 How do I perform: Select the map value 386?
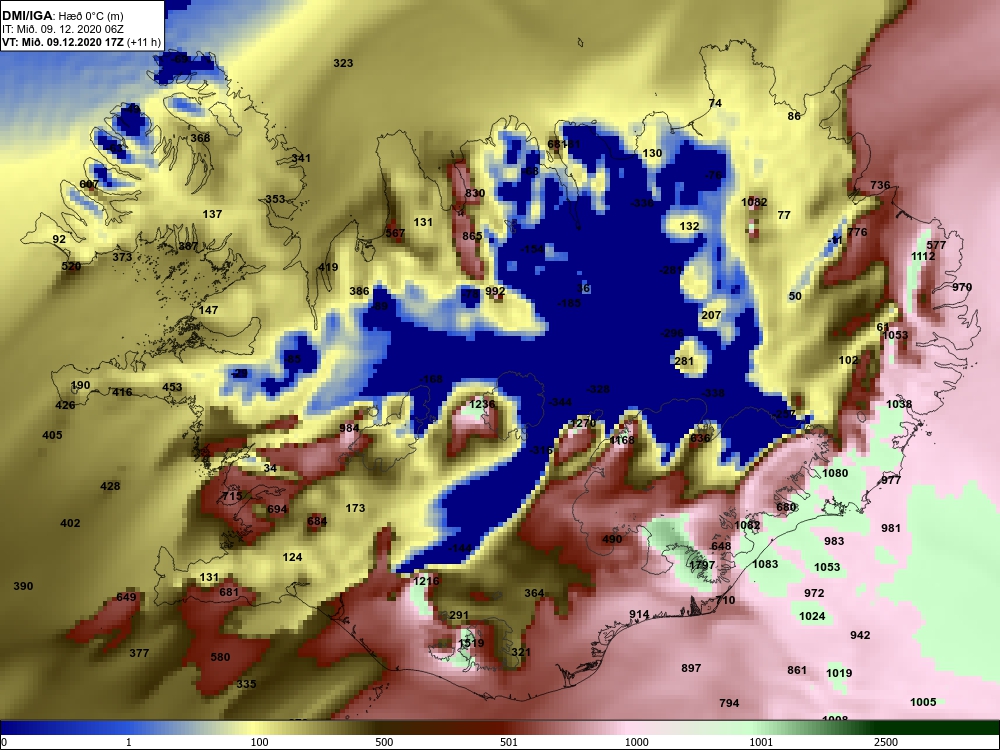click(x=359, y=291)
